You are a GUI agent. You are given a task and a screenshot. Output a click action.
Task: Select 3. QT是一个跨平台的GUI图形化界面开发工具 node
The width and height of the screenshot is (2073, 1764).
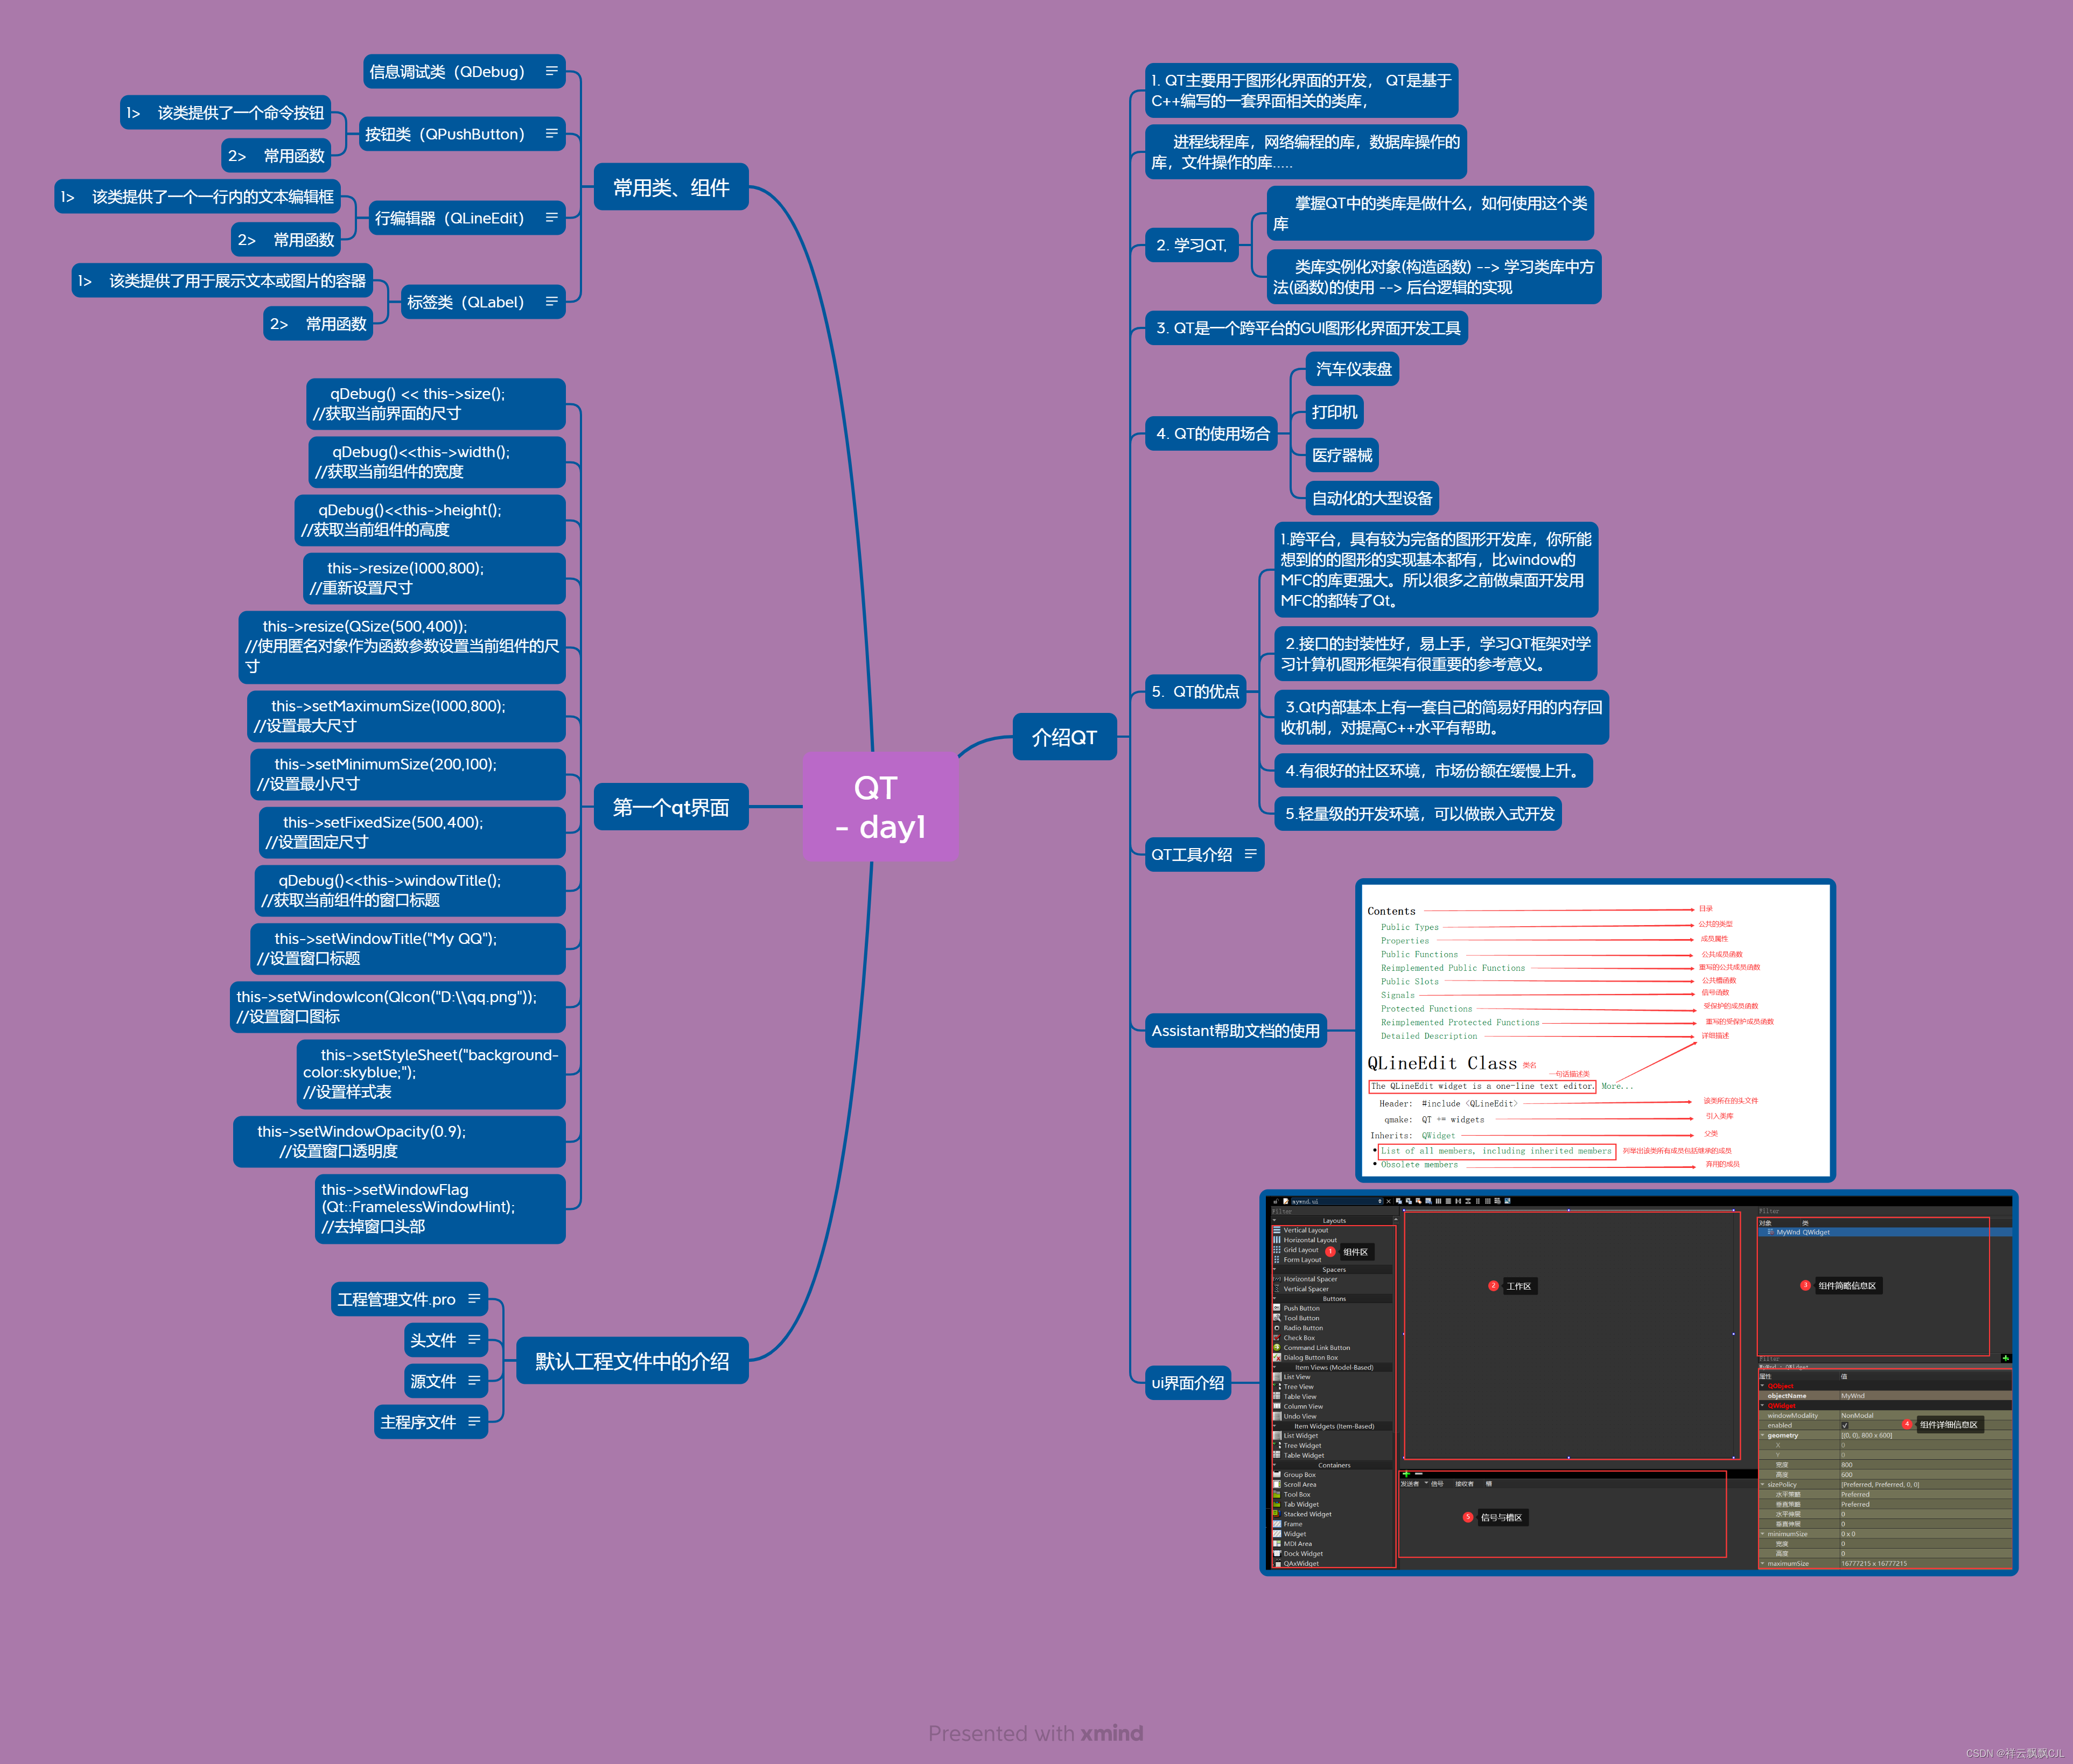1306,328
